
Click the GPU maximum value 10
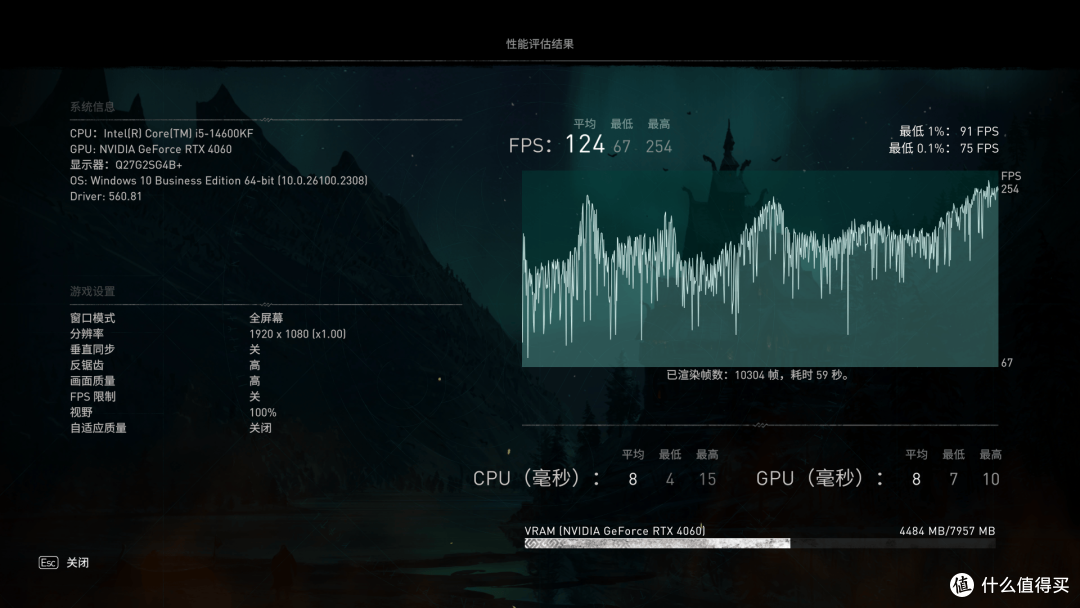coord(990,479)
